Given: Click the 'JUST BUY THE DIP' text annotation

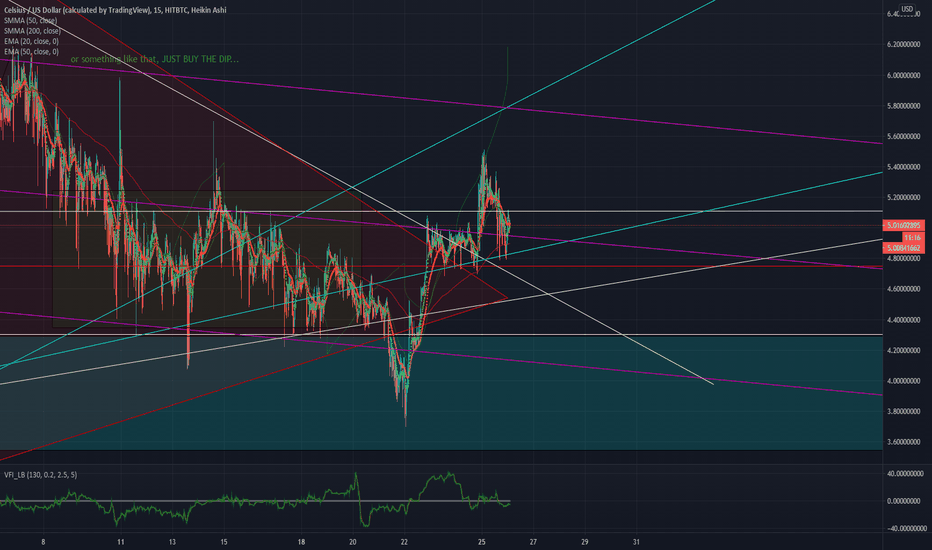Looking at the screenshot, I should [200, 59].
